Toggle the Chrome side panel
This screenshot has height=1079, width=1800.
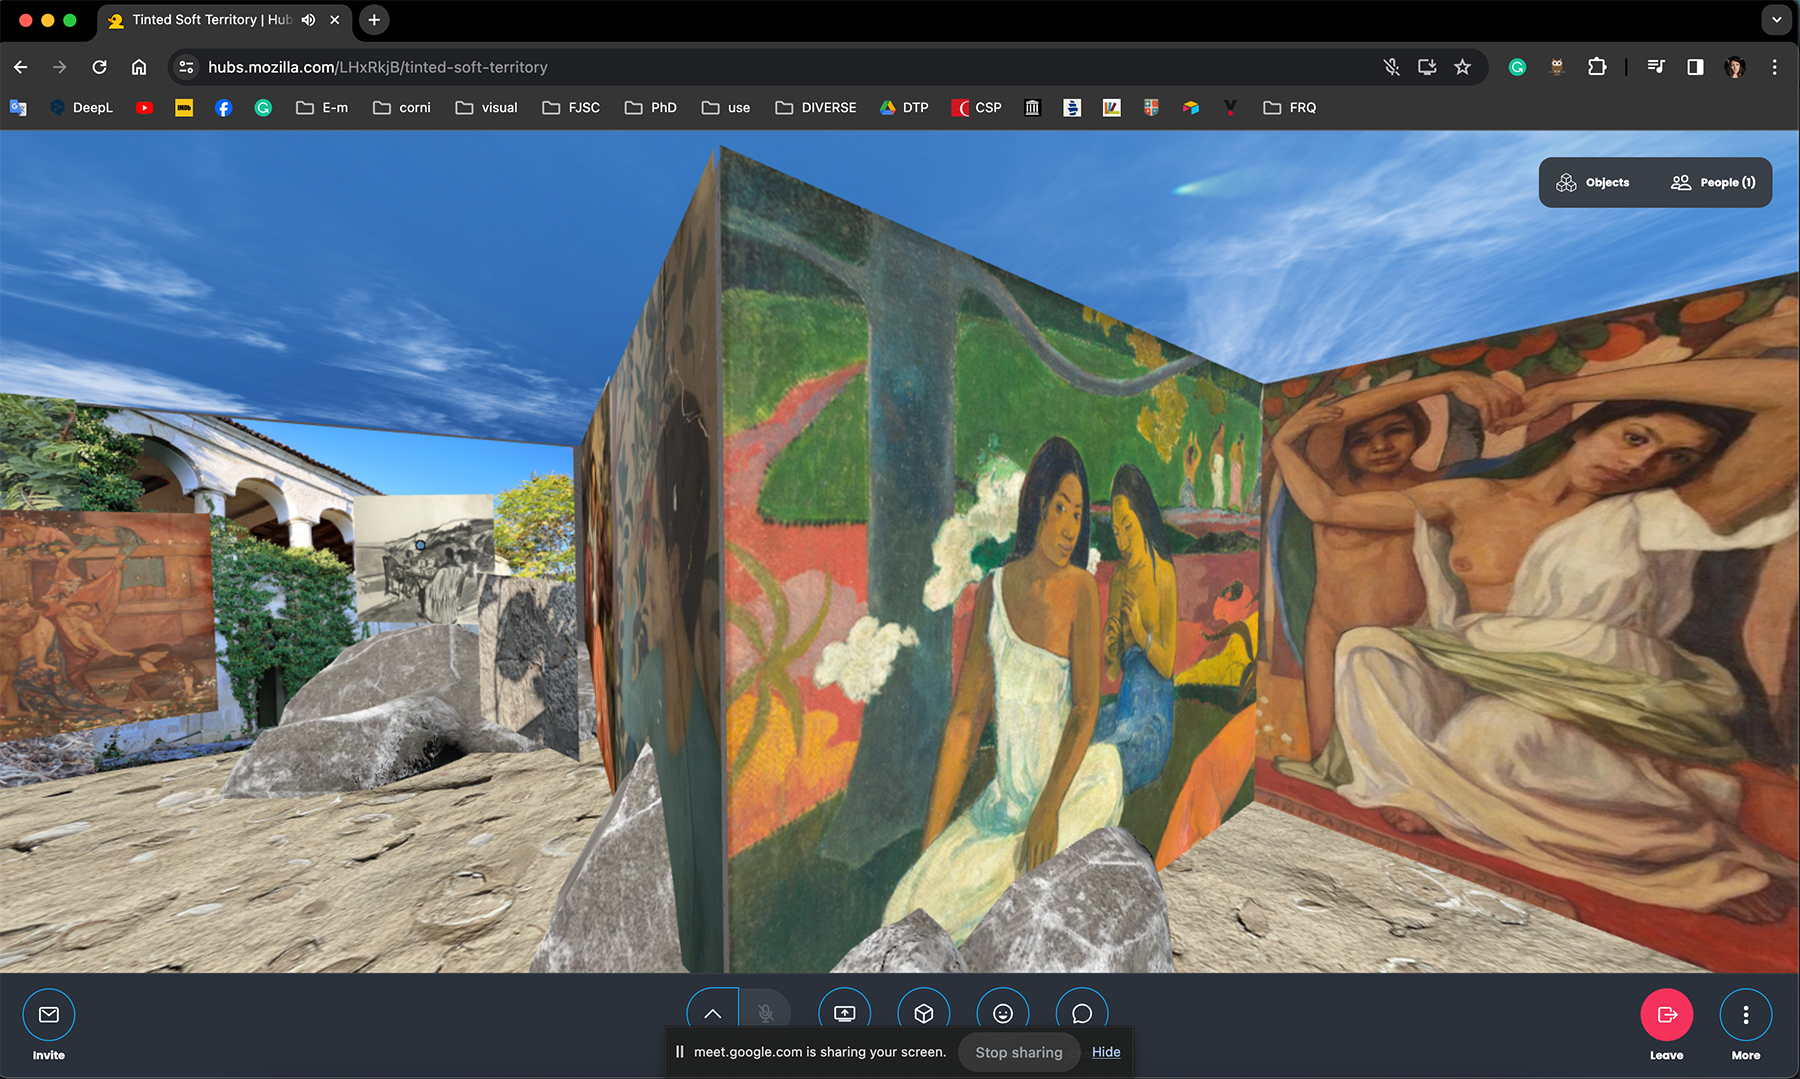click(1695, 67)
